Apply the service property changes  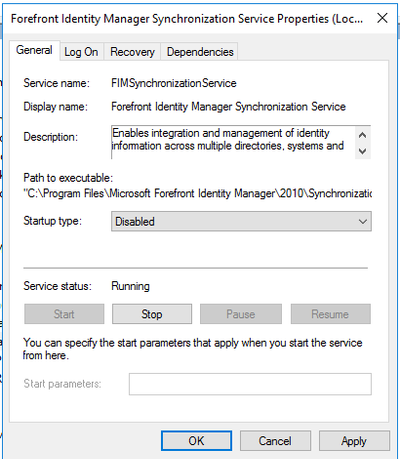tap(354, 441)
